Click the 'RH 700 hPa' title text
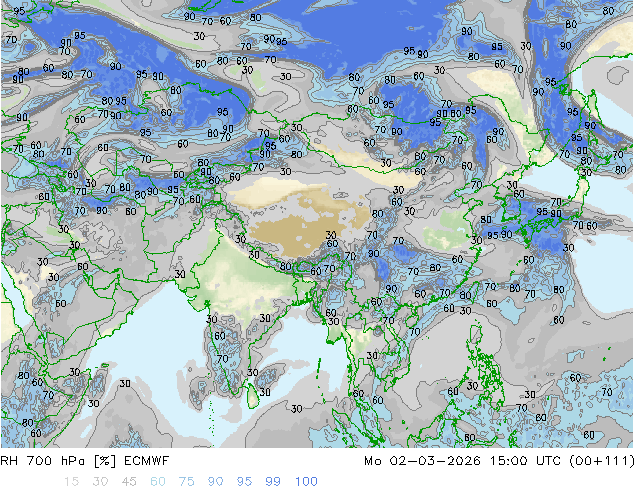This screenshot has height=490, width=634. [42, 461]
